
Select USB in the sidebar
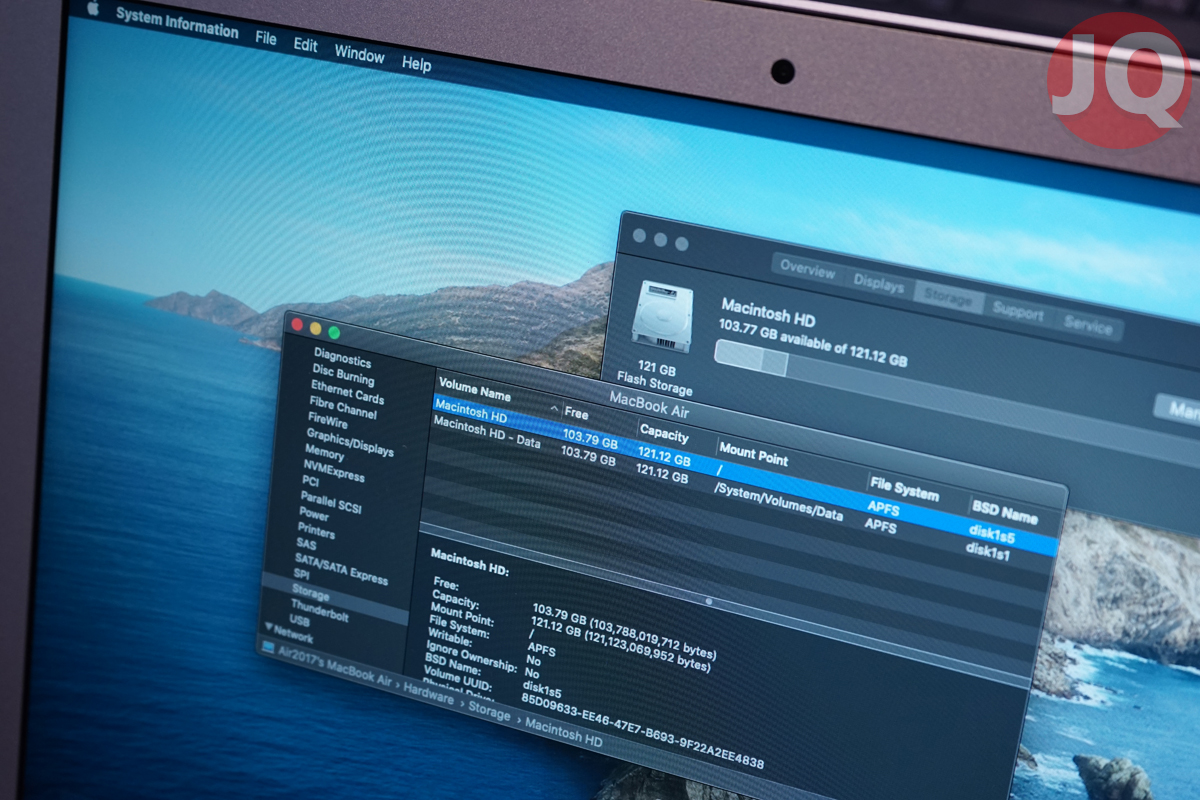coord(299,622)
